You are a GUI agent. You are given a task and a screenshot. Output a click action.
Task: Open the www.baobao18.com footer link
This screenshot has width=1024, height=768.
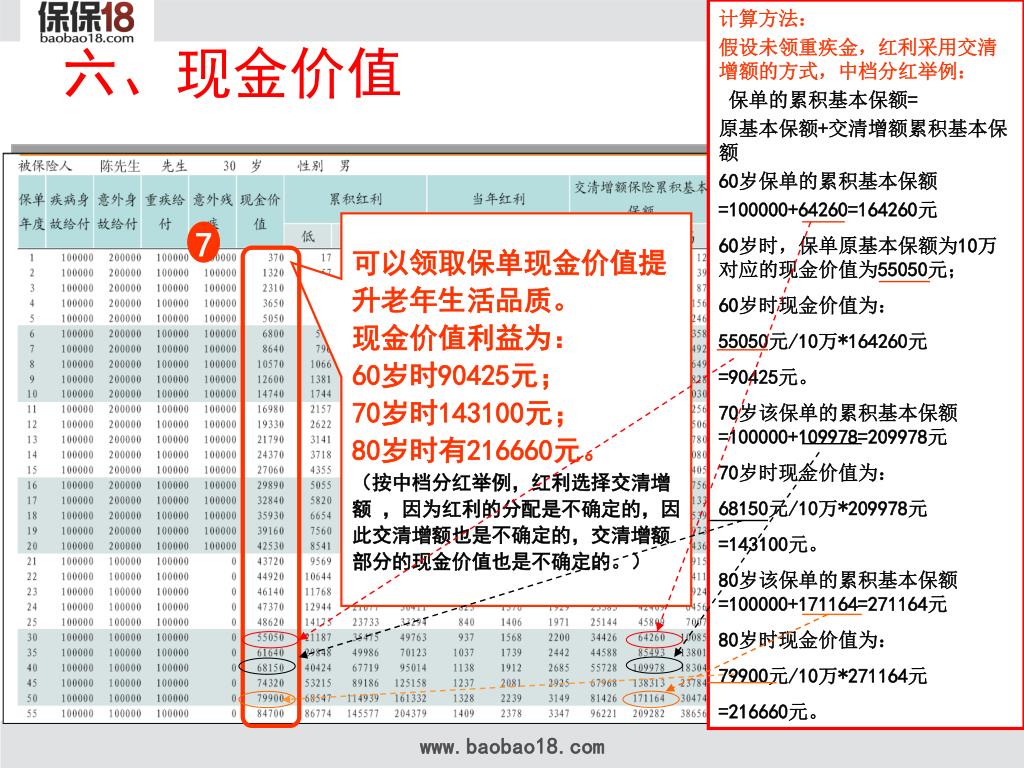click(512, 747)
